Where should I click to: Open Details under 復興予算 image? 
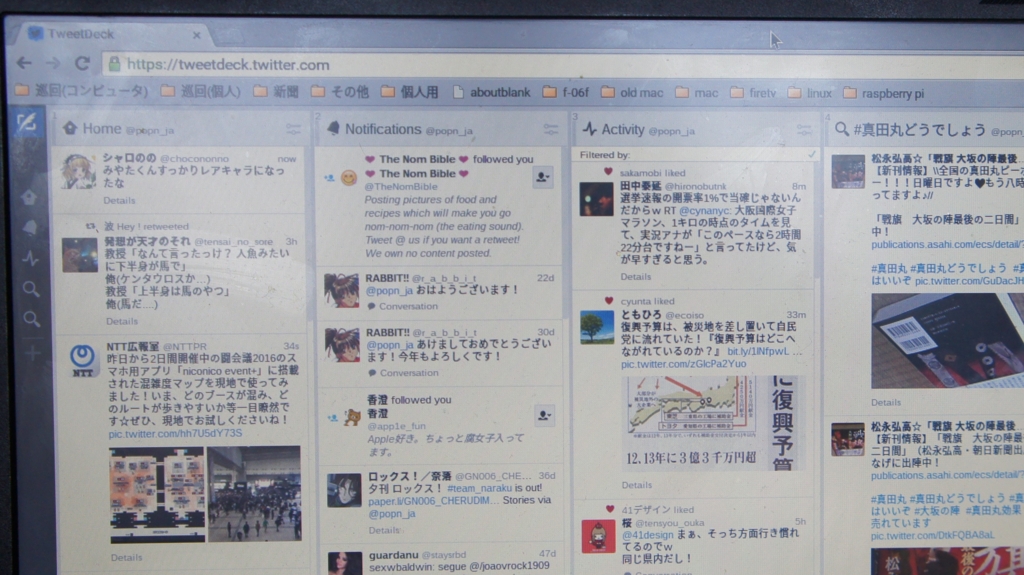pos(637,485)
